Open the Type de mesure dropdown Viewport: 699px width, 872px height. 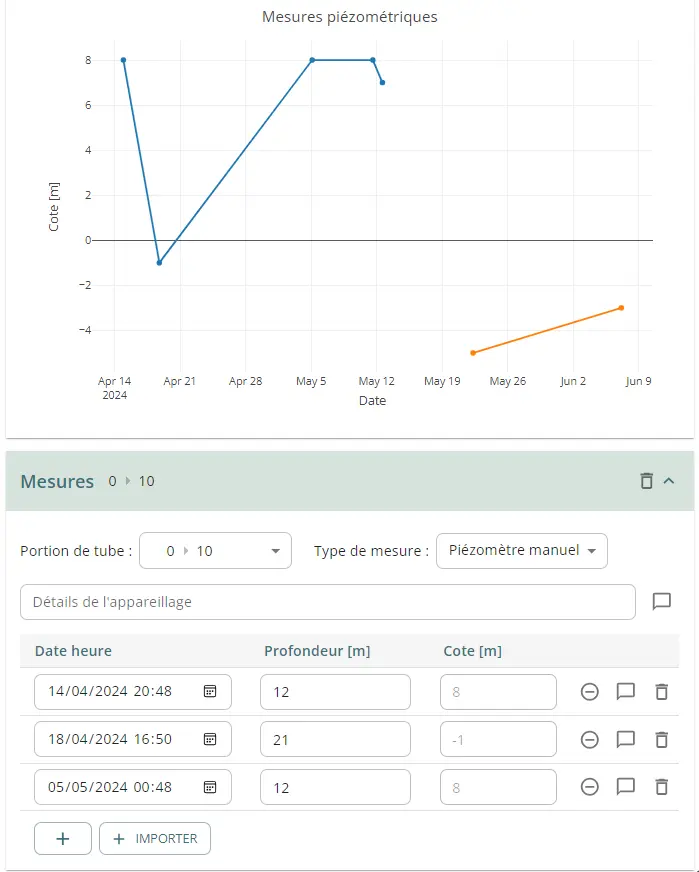521,551
